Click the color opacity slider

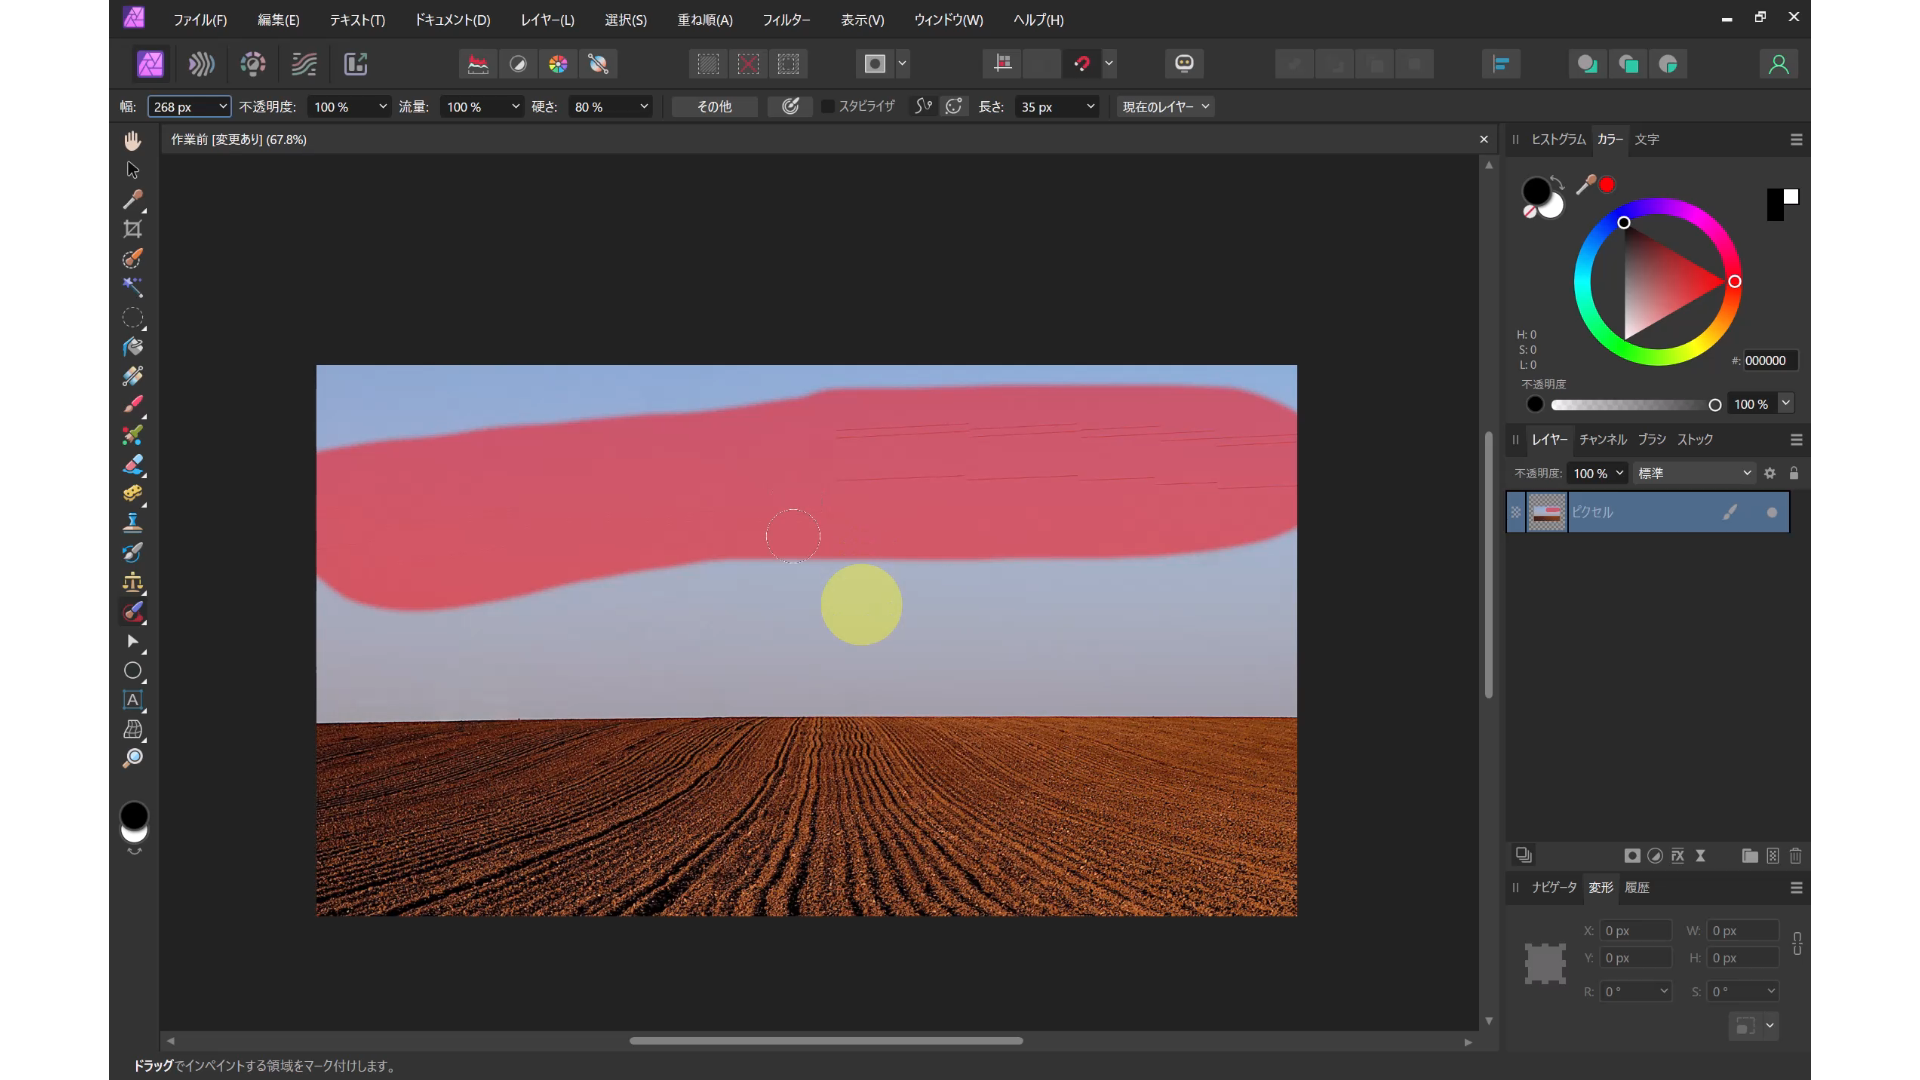(1632, 405)
